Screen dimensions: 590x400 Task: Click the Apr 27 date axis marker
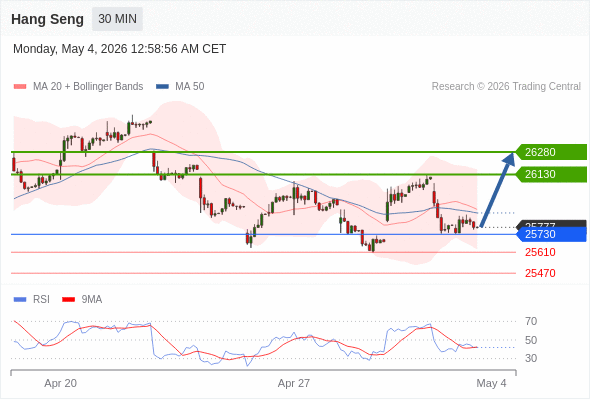point(293,383)
